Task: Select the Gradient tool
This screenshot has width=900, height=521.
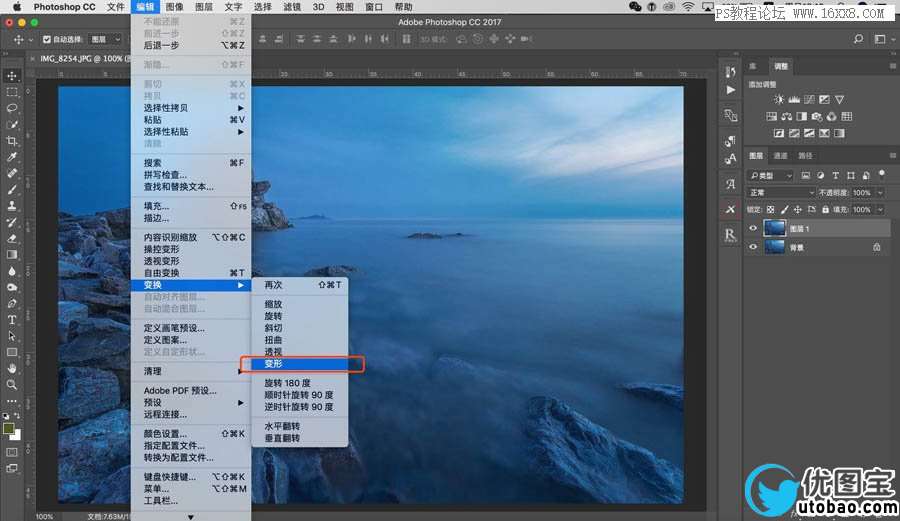Action: 11,254
